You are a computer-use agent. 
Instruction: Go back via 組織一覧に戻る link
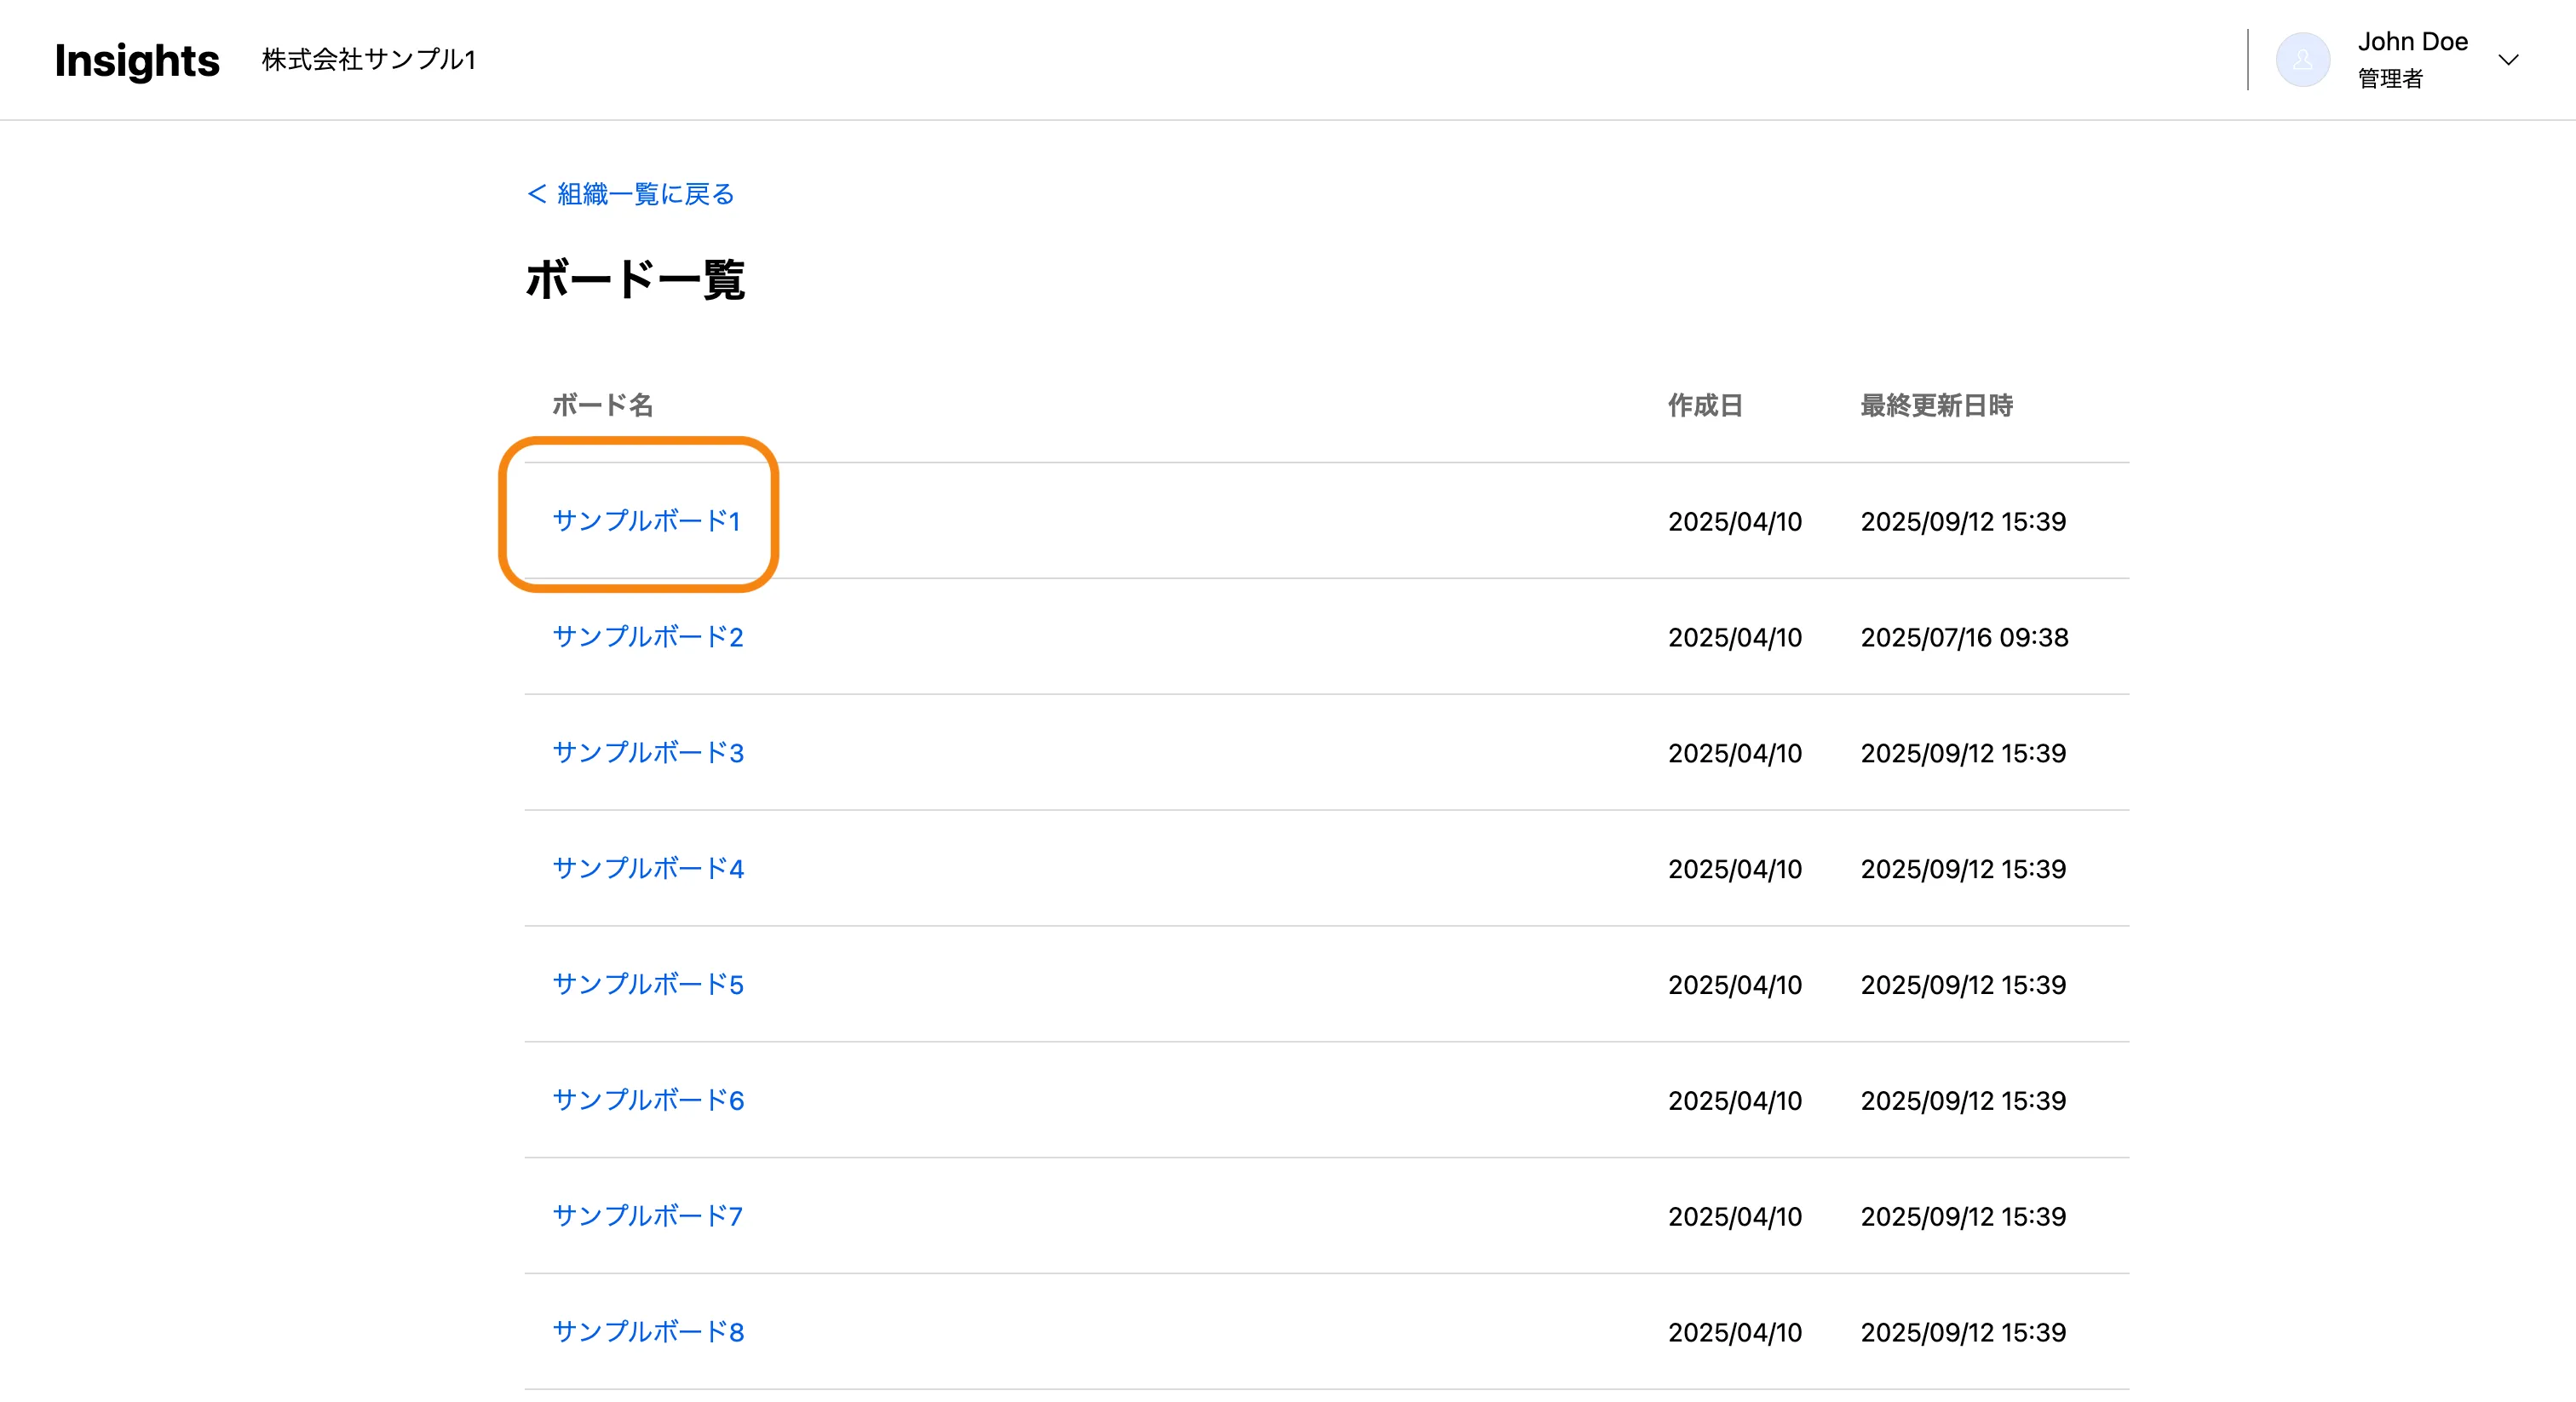631,194
